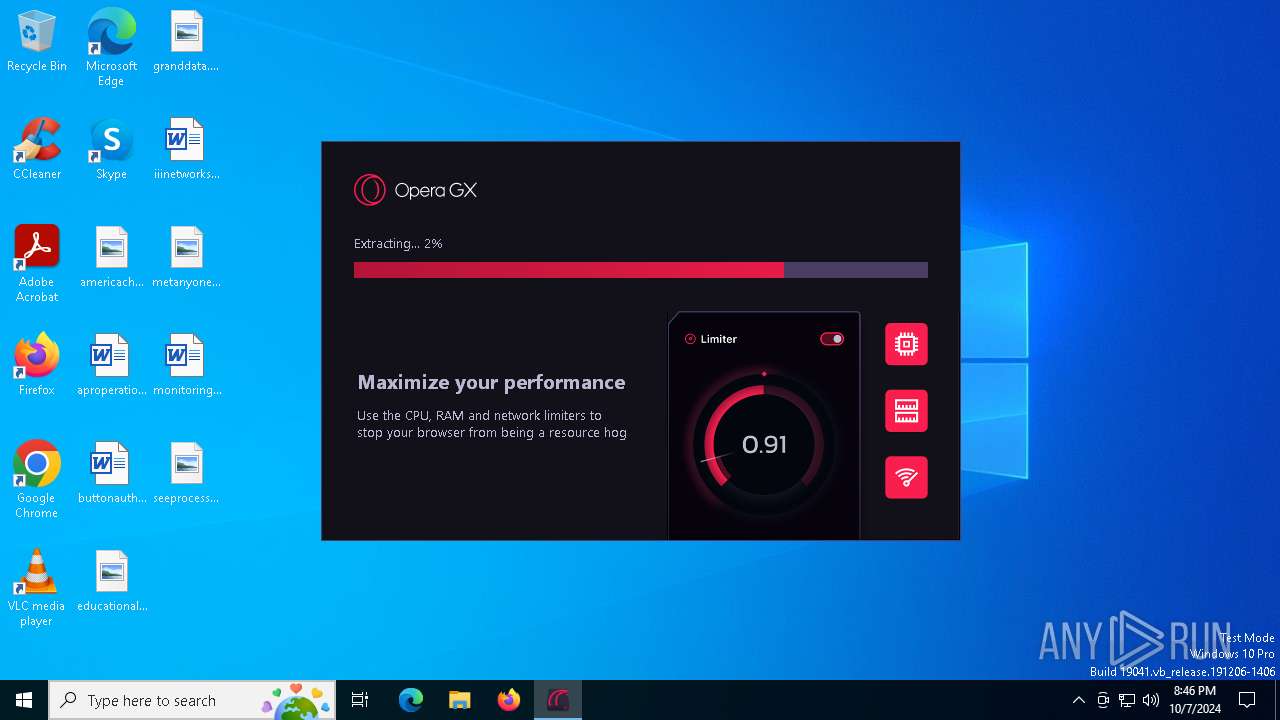Open VLC media player desktop shortcut

click(37, 588)
